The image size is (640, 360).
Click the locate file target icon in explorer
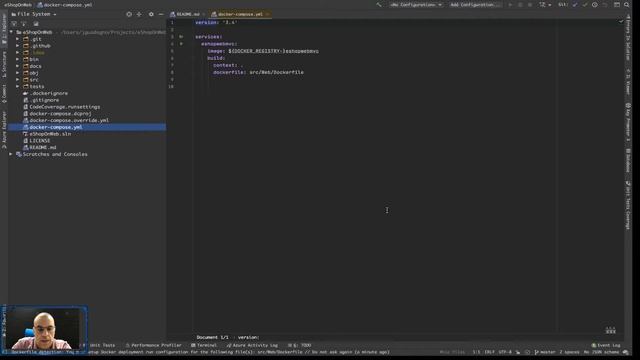[129, 14]
